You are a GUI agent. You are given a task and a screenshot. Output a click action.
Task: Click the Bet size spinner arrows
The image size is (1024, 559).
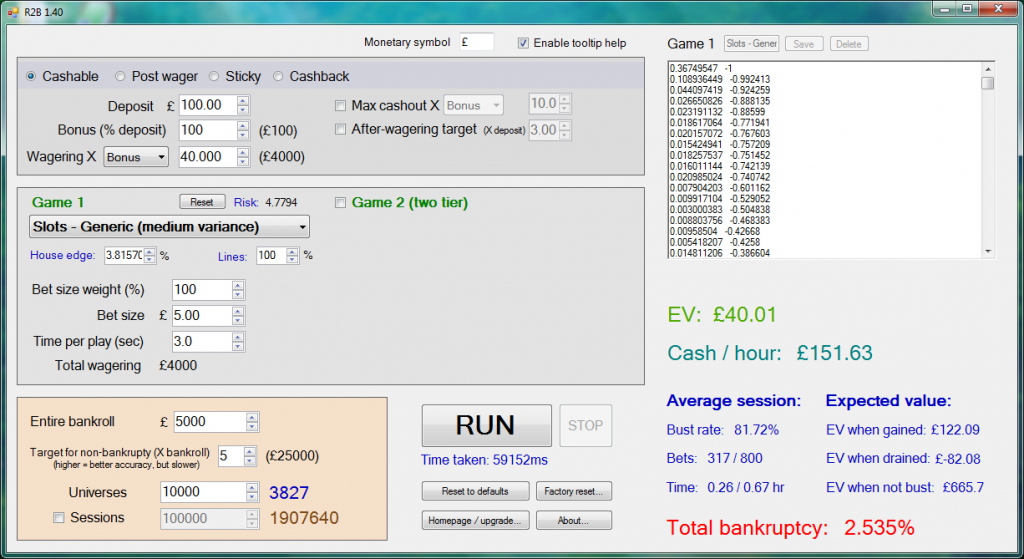238,315
